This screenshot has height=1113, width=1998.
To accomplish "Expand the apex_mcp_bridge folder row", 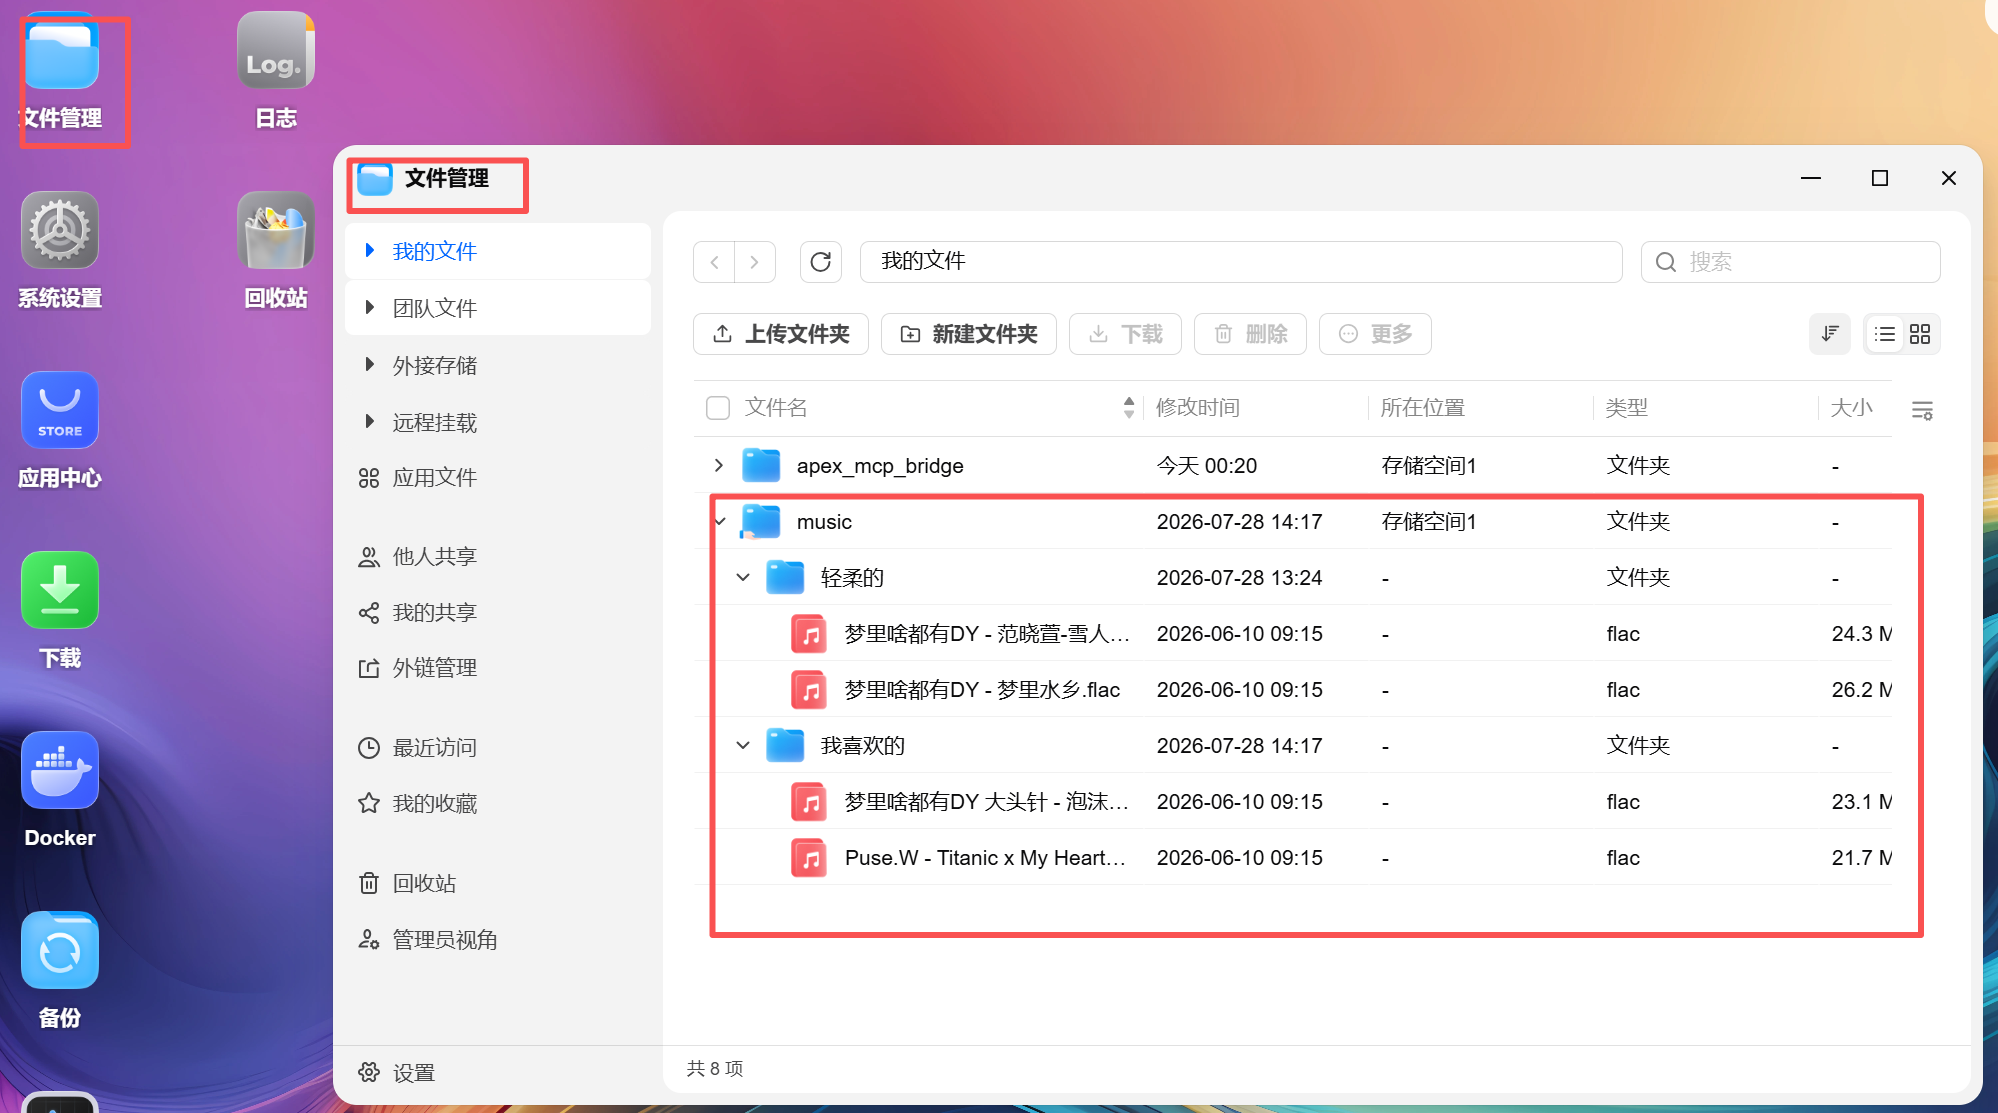I will point(718,465).
